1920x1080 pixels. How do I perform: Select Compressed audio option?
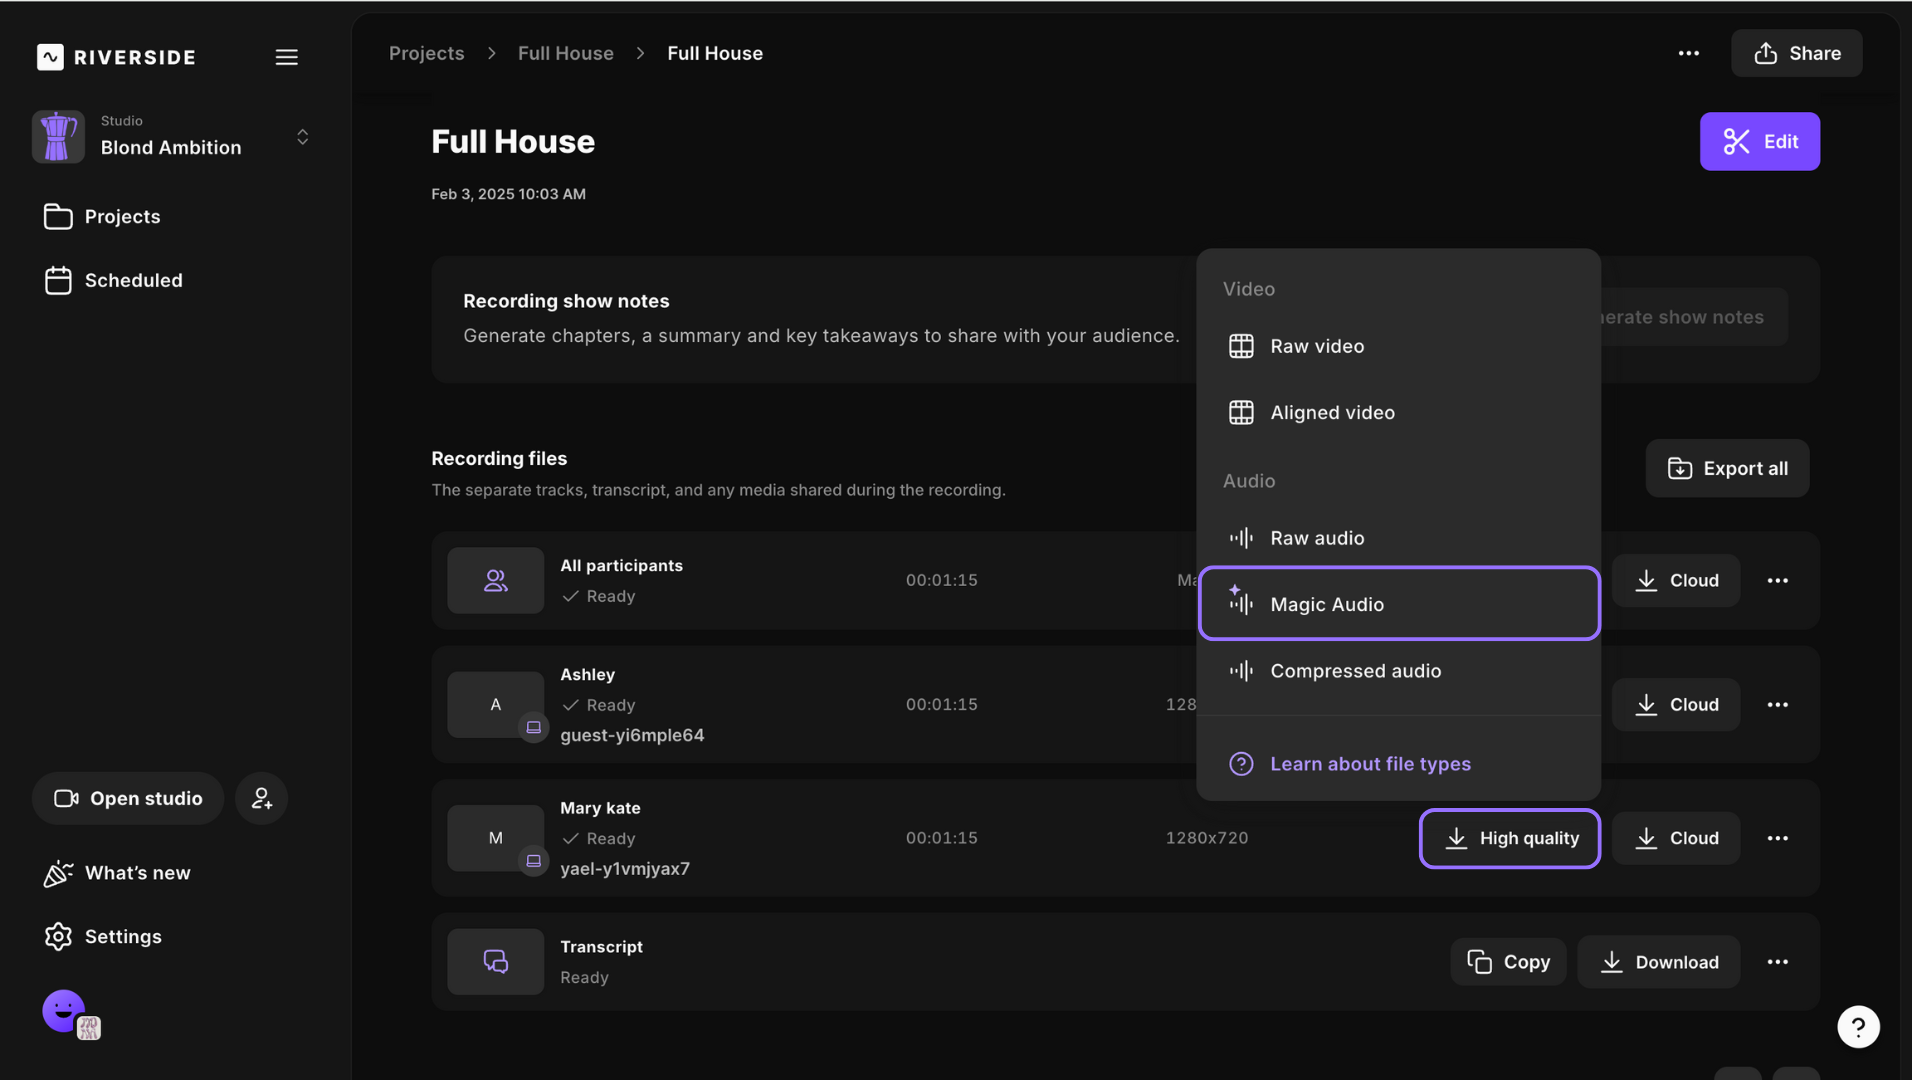point(1355,671)
